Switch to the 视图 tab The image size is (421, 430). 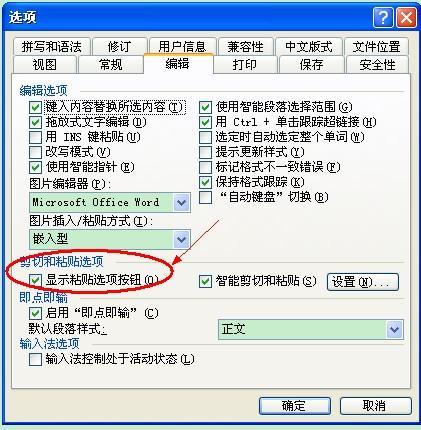pos(45,64)
